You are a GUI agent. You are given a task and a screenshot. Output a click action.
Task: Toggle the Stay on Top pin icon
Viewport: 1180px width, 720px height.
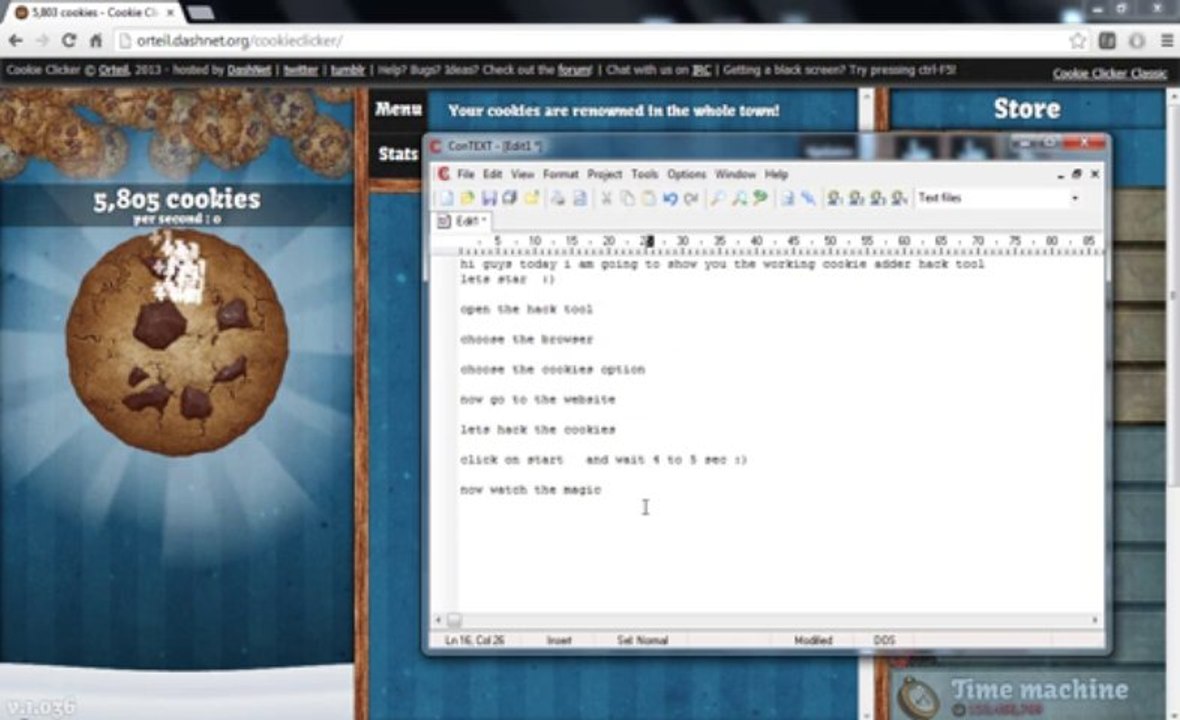(808, 198)
